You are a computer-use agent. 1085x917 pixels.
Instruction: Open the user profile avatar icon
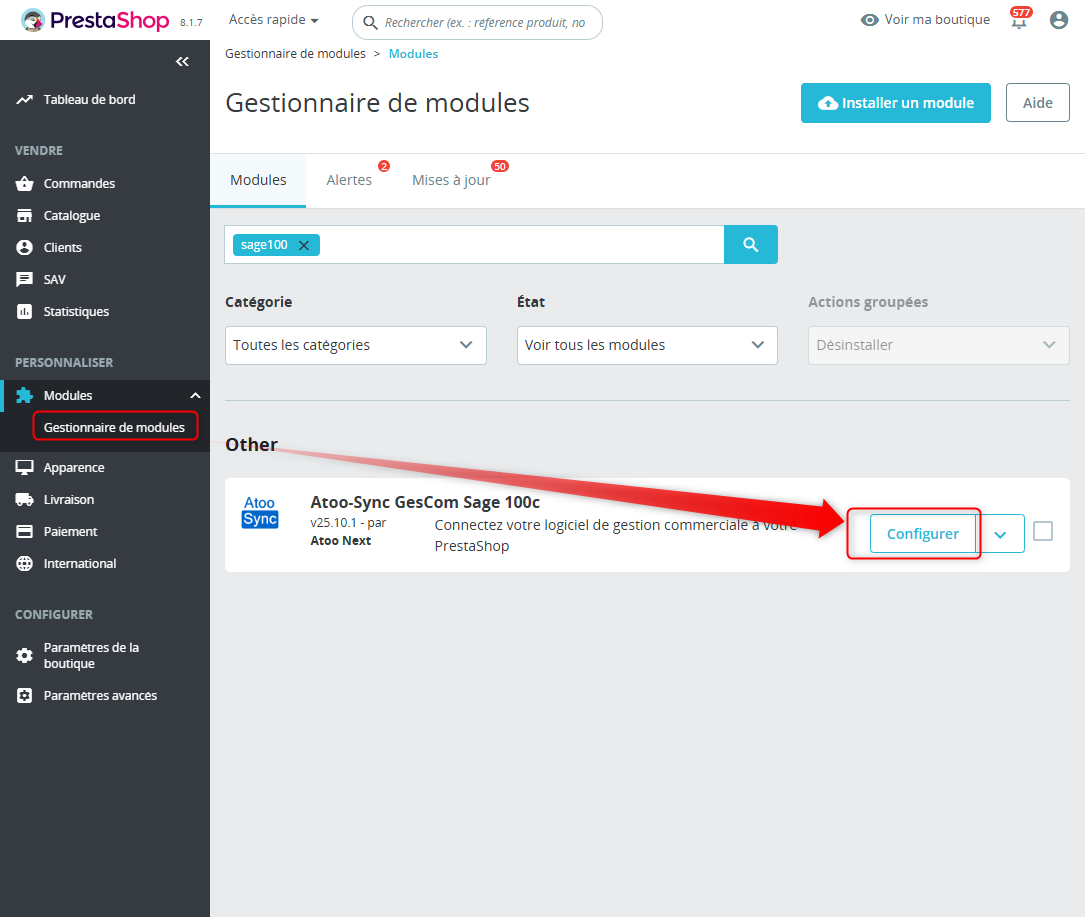tap(1059, 19)
